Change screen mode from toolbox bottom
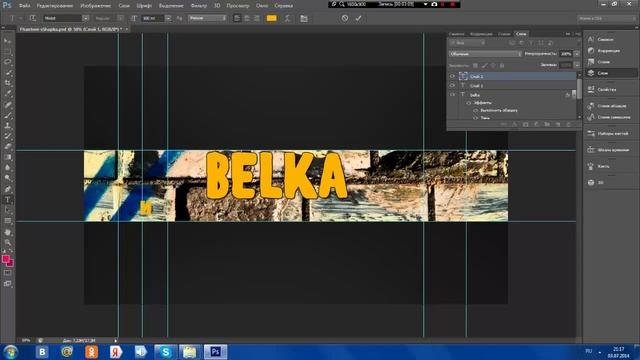Screen dimensions: 640x360 7,283
